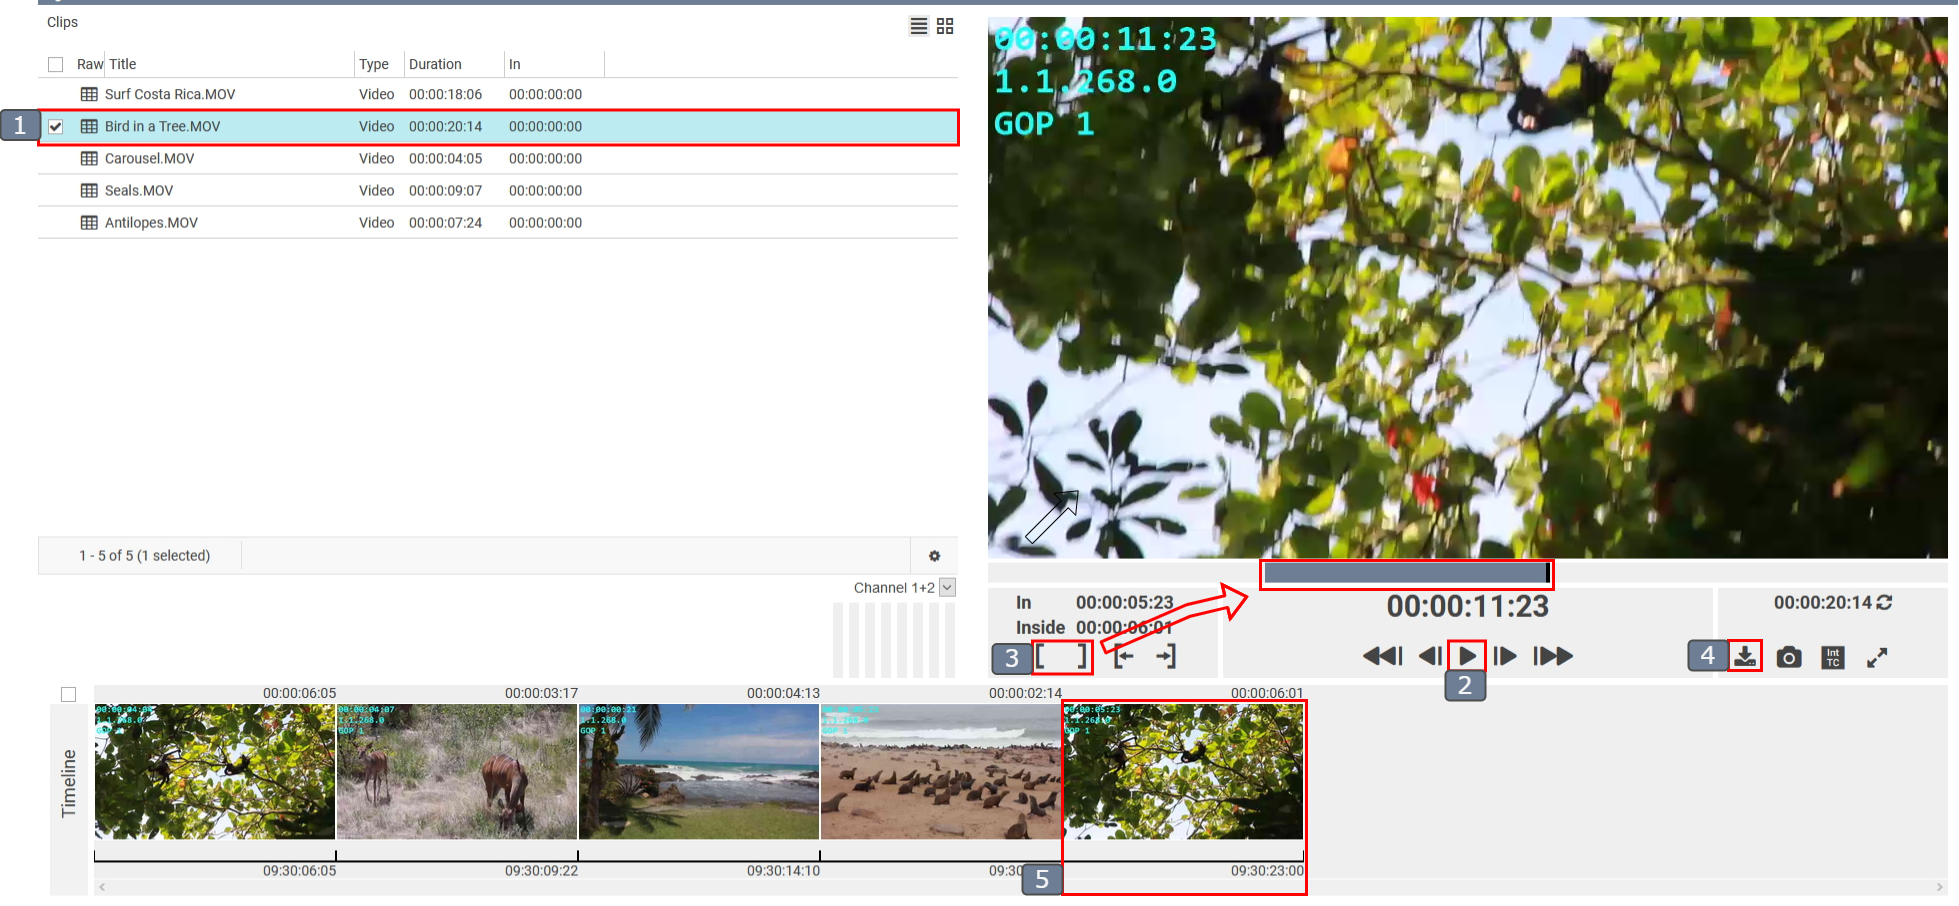Click the go to out point icon
The height and width of the screenshot is (906, 1959).
point(1166,657)
